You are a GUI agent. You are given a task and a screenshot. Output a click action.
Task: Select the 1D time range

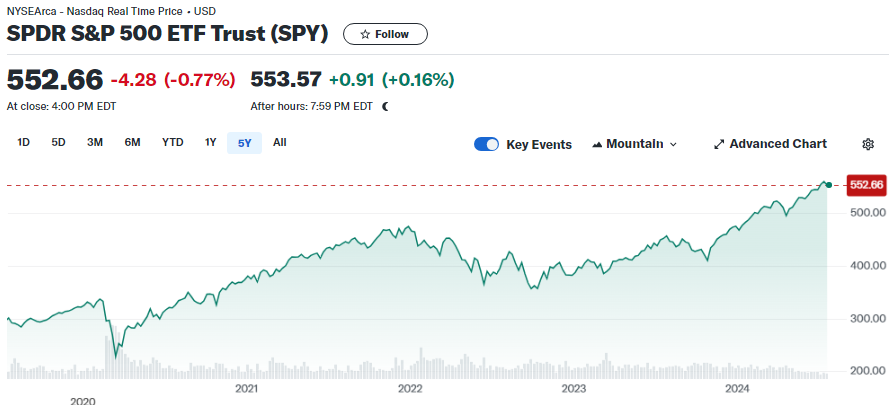coord(23,142)
